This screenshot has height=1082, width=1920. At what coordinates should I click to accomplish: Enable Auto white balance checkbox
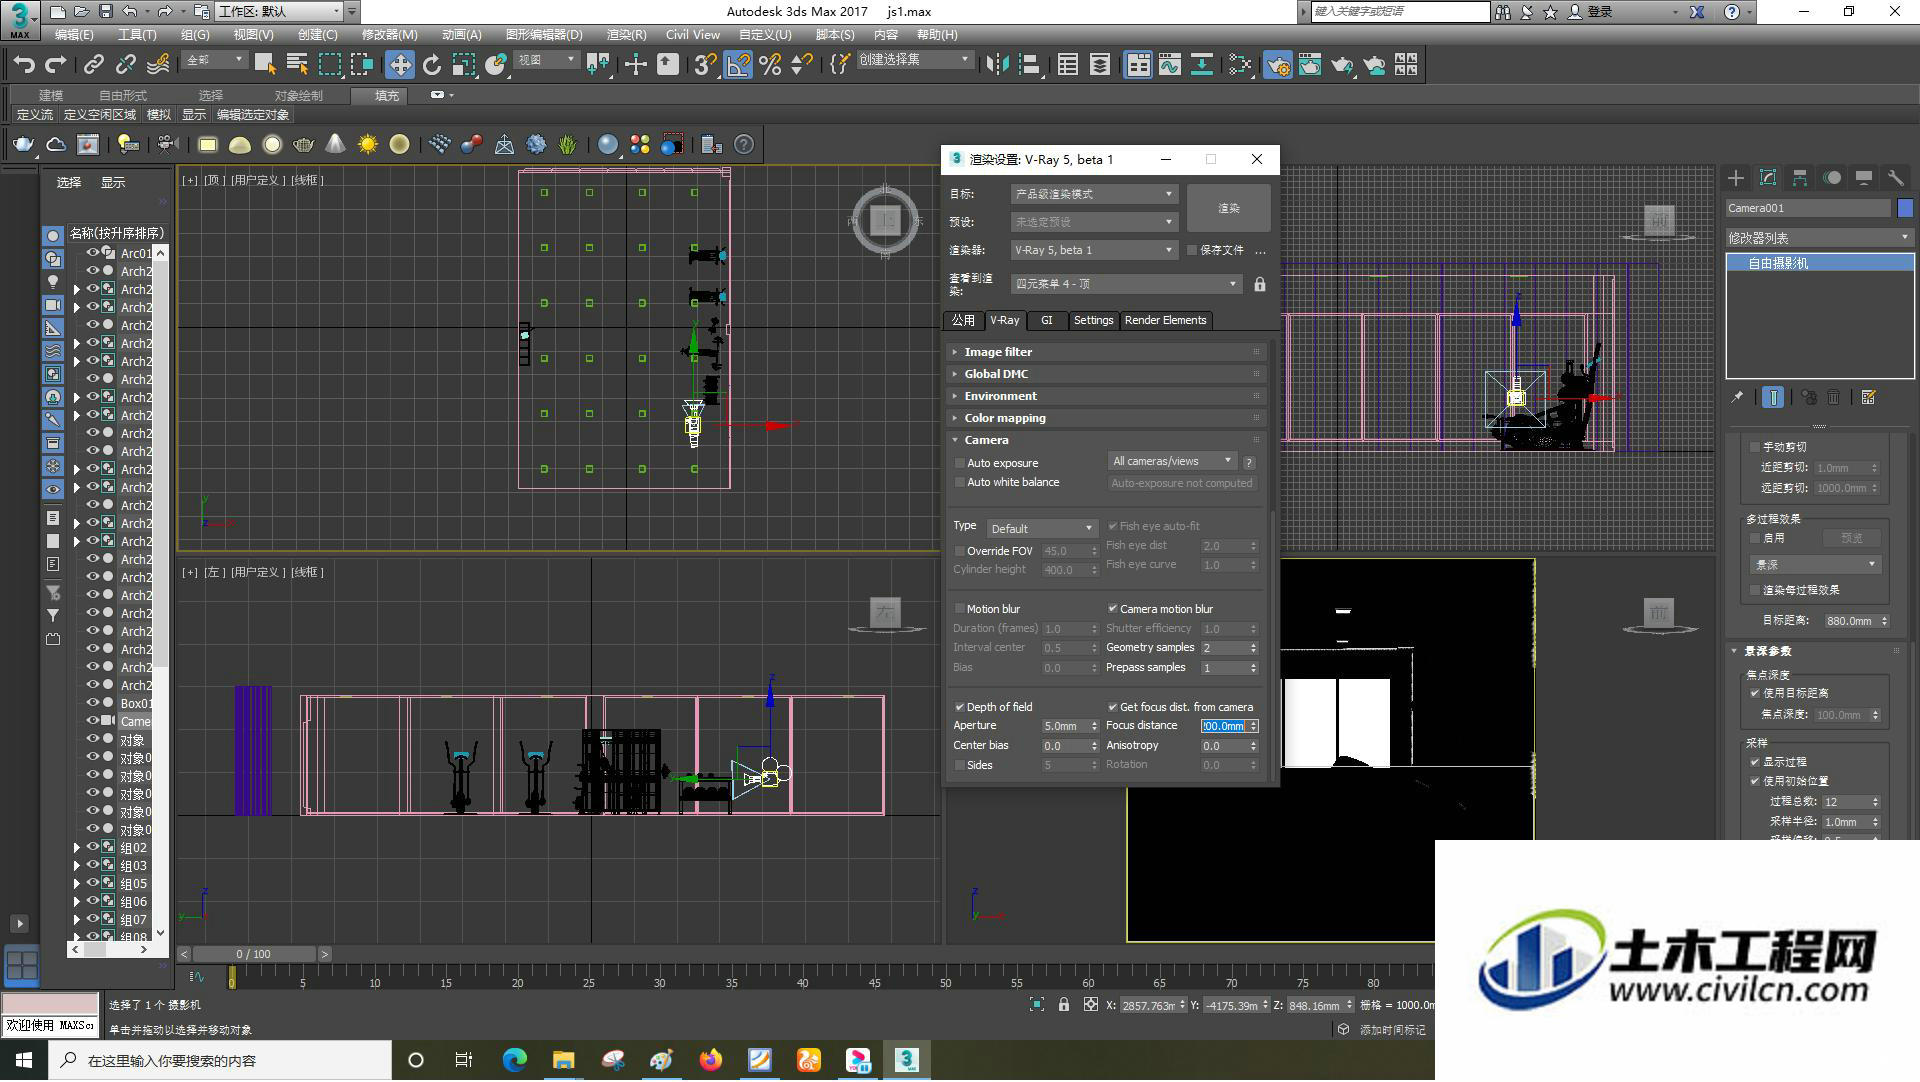click(960, 482)
